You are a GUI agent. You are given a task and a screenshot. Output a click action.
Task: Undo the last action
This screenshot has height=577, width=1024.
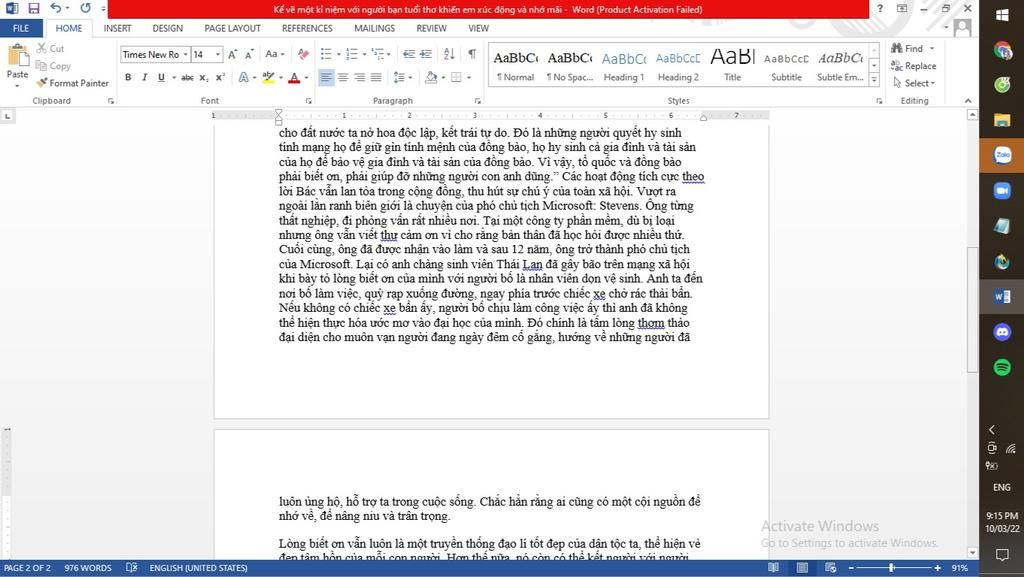56,8
